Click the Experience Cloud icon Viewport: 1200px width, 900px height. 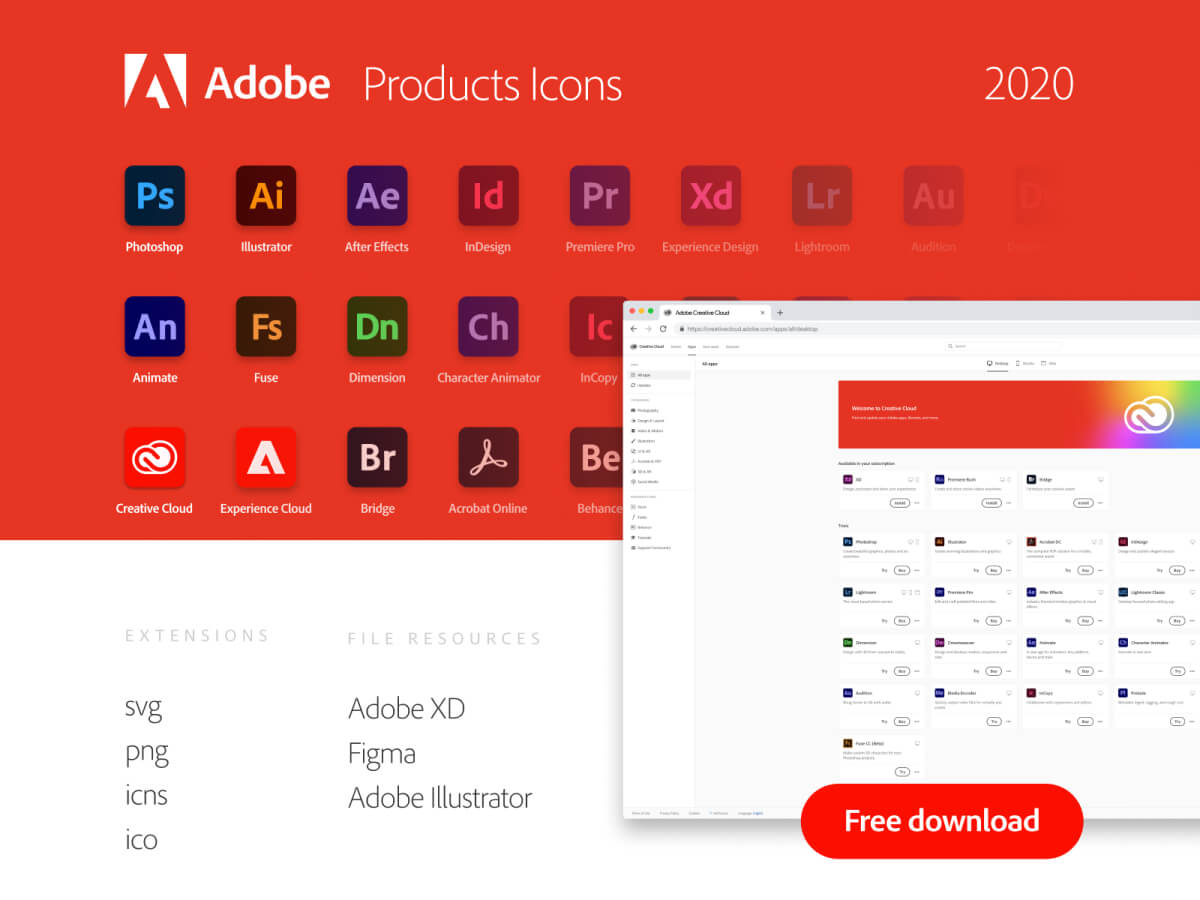(x=266, y=457)
